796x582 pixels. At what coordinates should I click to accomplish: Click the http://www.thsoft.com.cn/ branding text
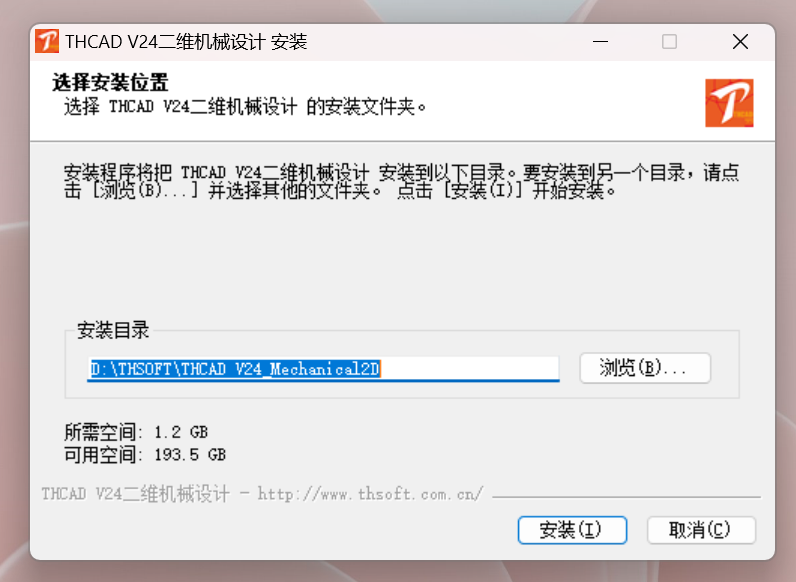pos(371,494)
